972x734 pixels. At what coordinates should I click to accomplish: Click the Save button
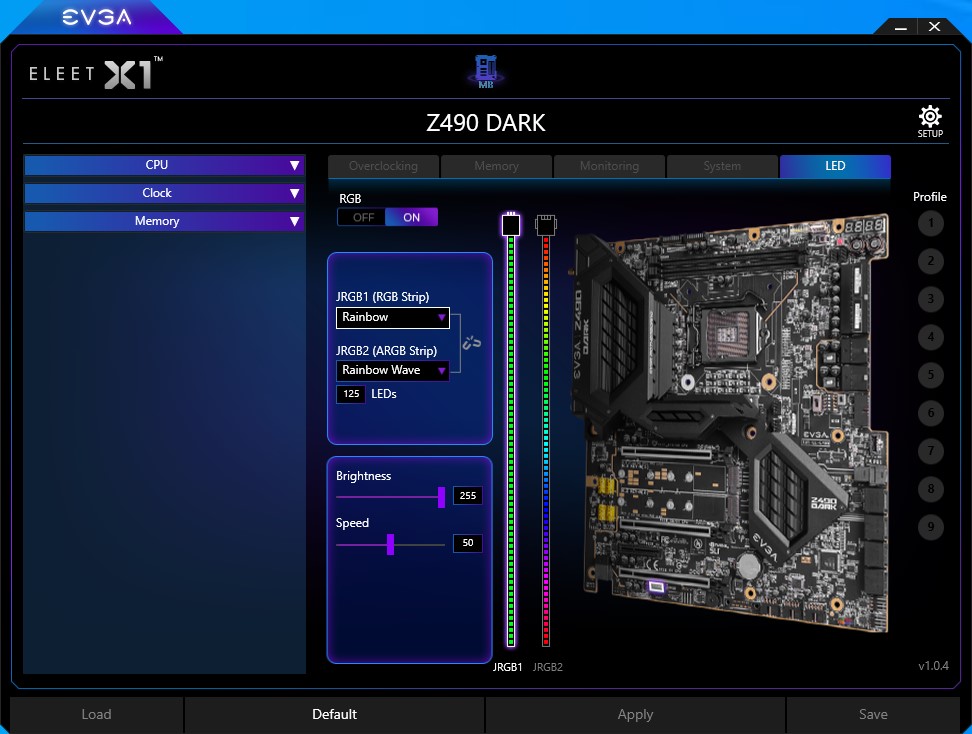pos(873,714)
